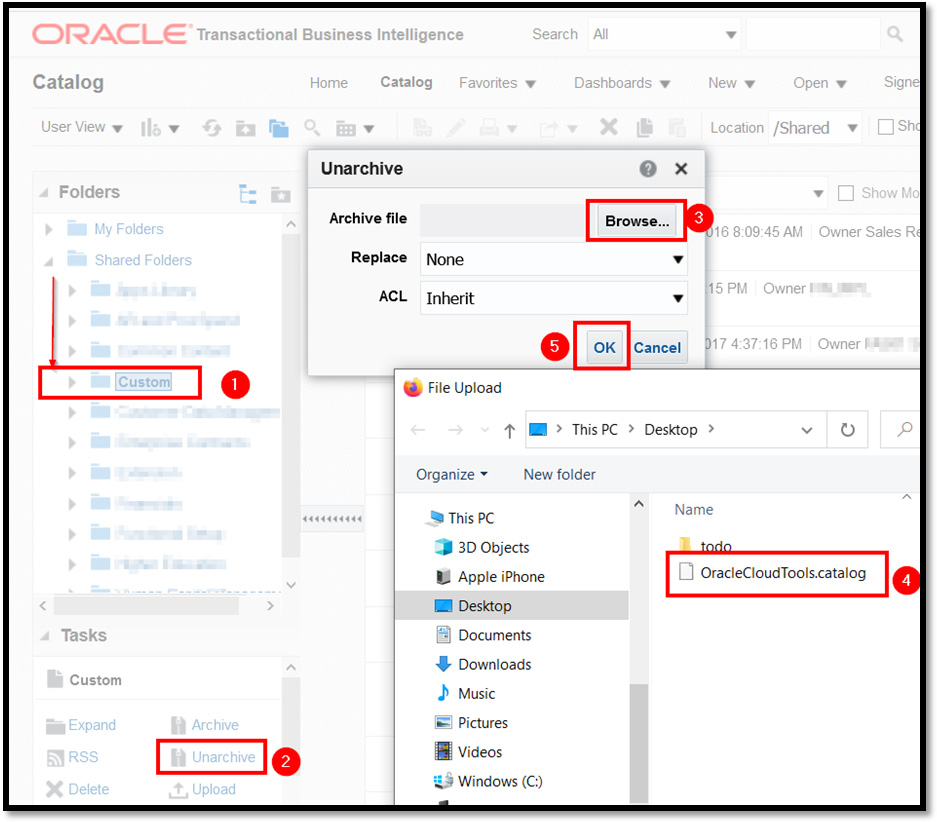Viewport: 937px width, 822px height.
Task: Click the New Folder icon in Catalog toolbar
Action: point(245,128)
